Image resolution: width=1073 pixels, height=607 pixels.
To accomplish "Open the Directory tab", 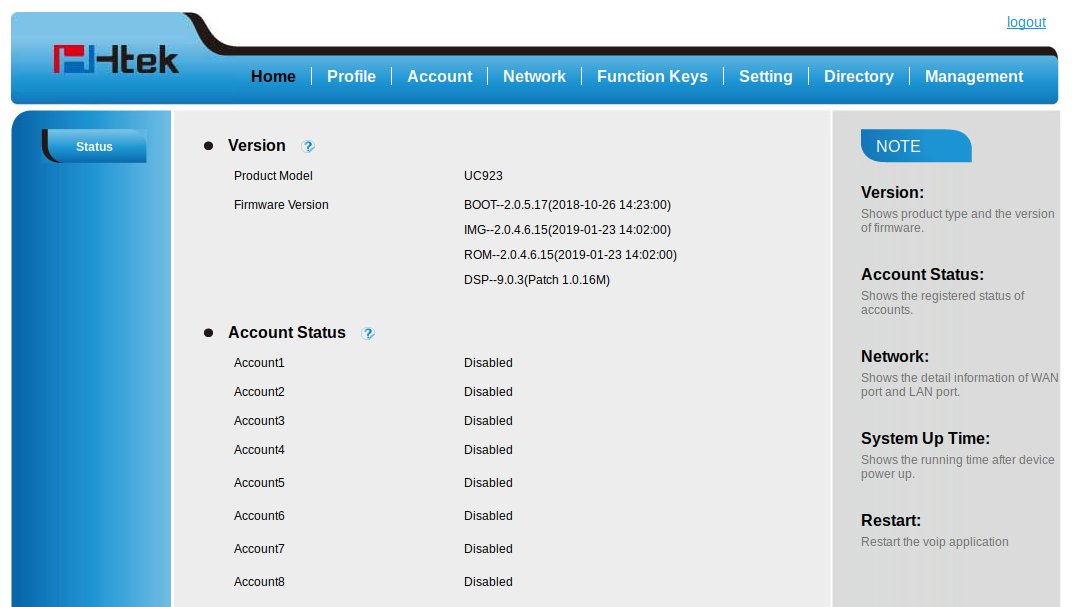I will click(858, 76).
